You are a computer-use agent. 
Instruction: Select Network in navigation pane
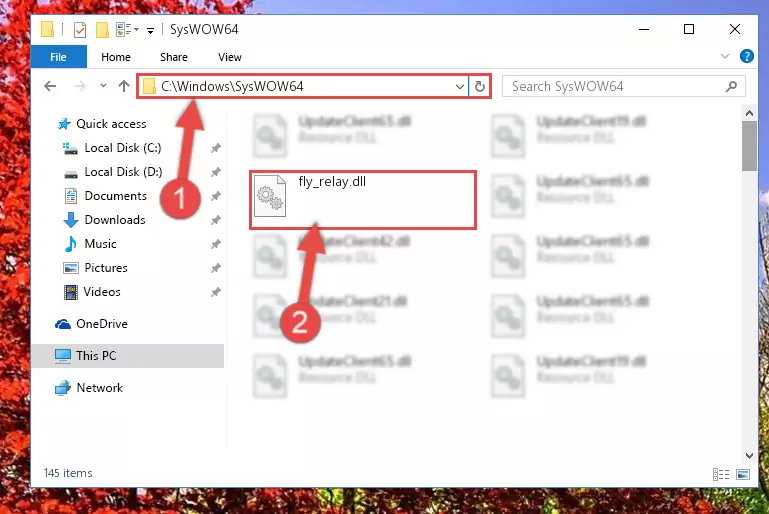point(89,388)
